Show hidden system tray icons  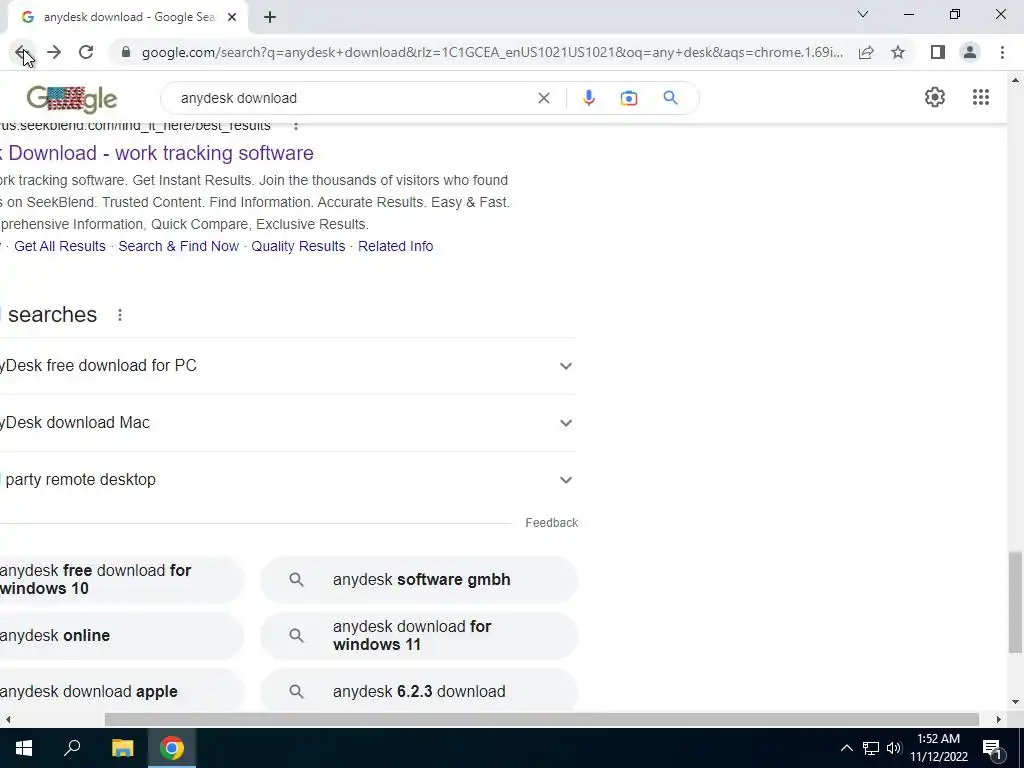846,748
